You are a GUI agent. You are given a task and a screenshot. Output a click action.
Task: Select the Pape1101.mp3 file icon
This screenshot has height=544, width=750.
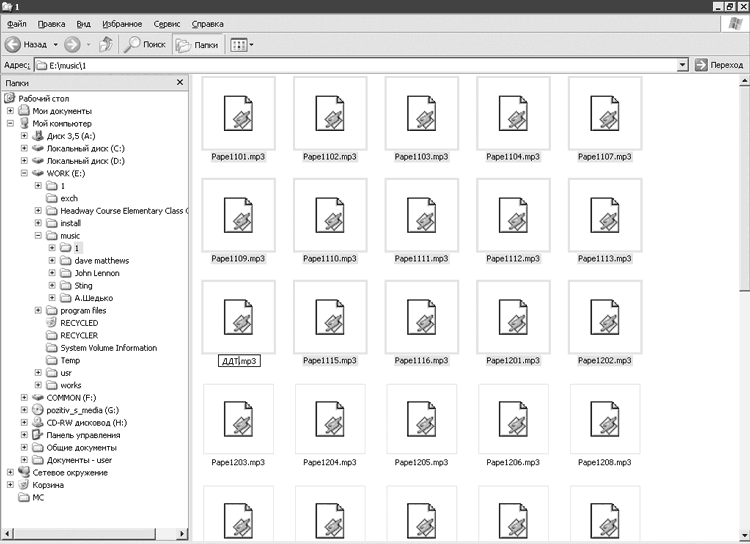tap(238, 113)
